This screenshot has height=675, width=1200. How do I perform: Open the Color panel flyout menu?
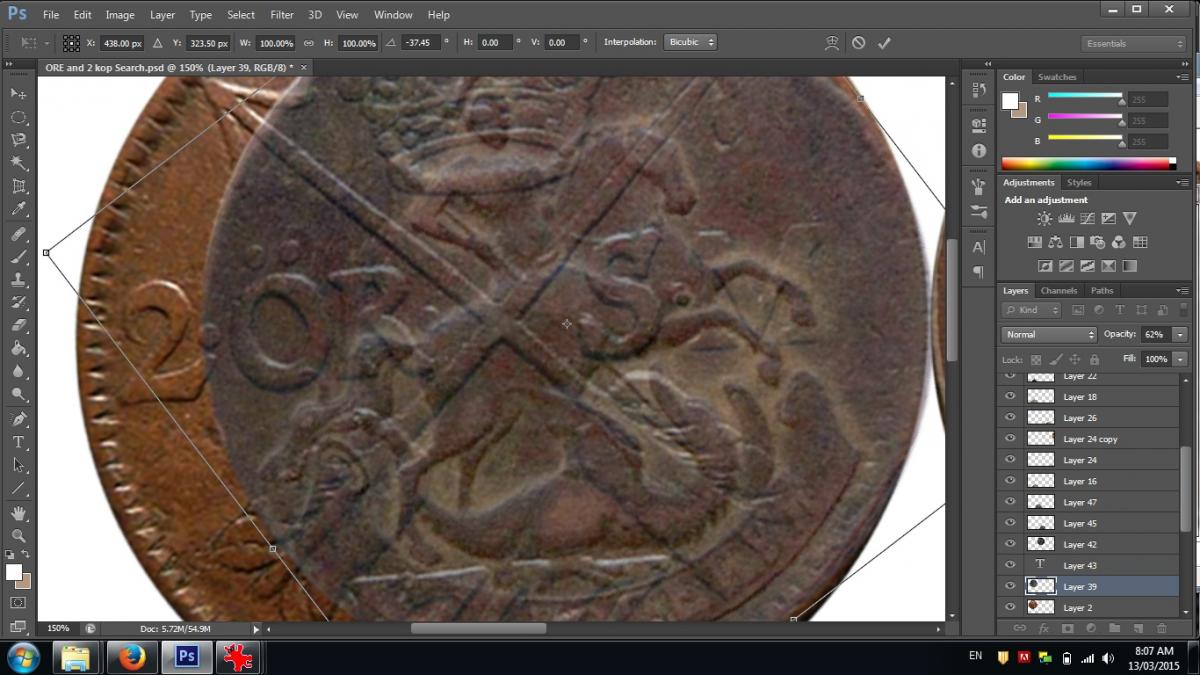point(1184,77)
